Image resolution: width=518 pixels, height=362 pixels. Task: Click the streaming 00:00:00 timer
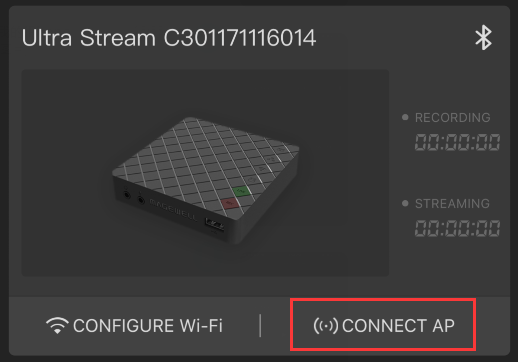click(x=457, y=228)
